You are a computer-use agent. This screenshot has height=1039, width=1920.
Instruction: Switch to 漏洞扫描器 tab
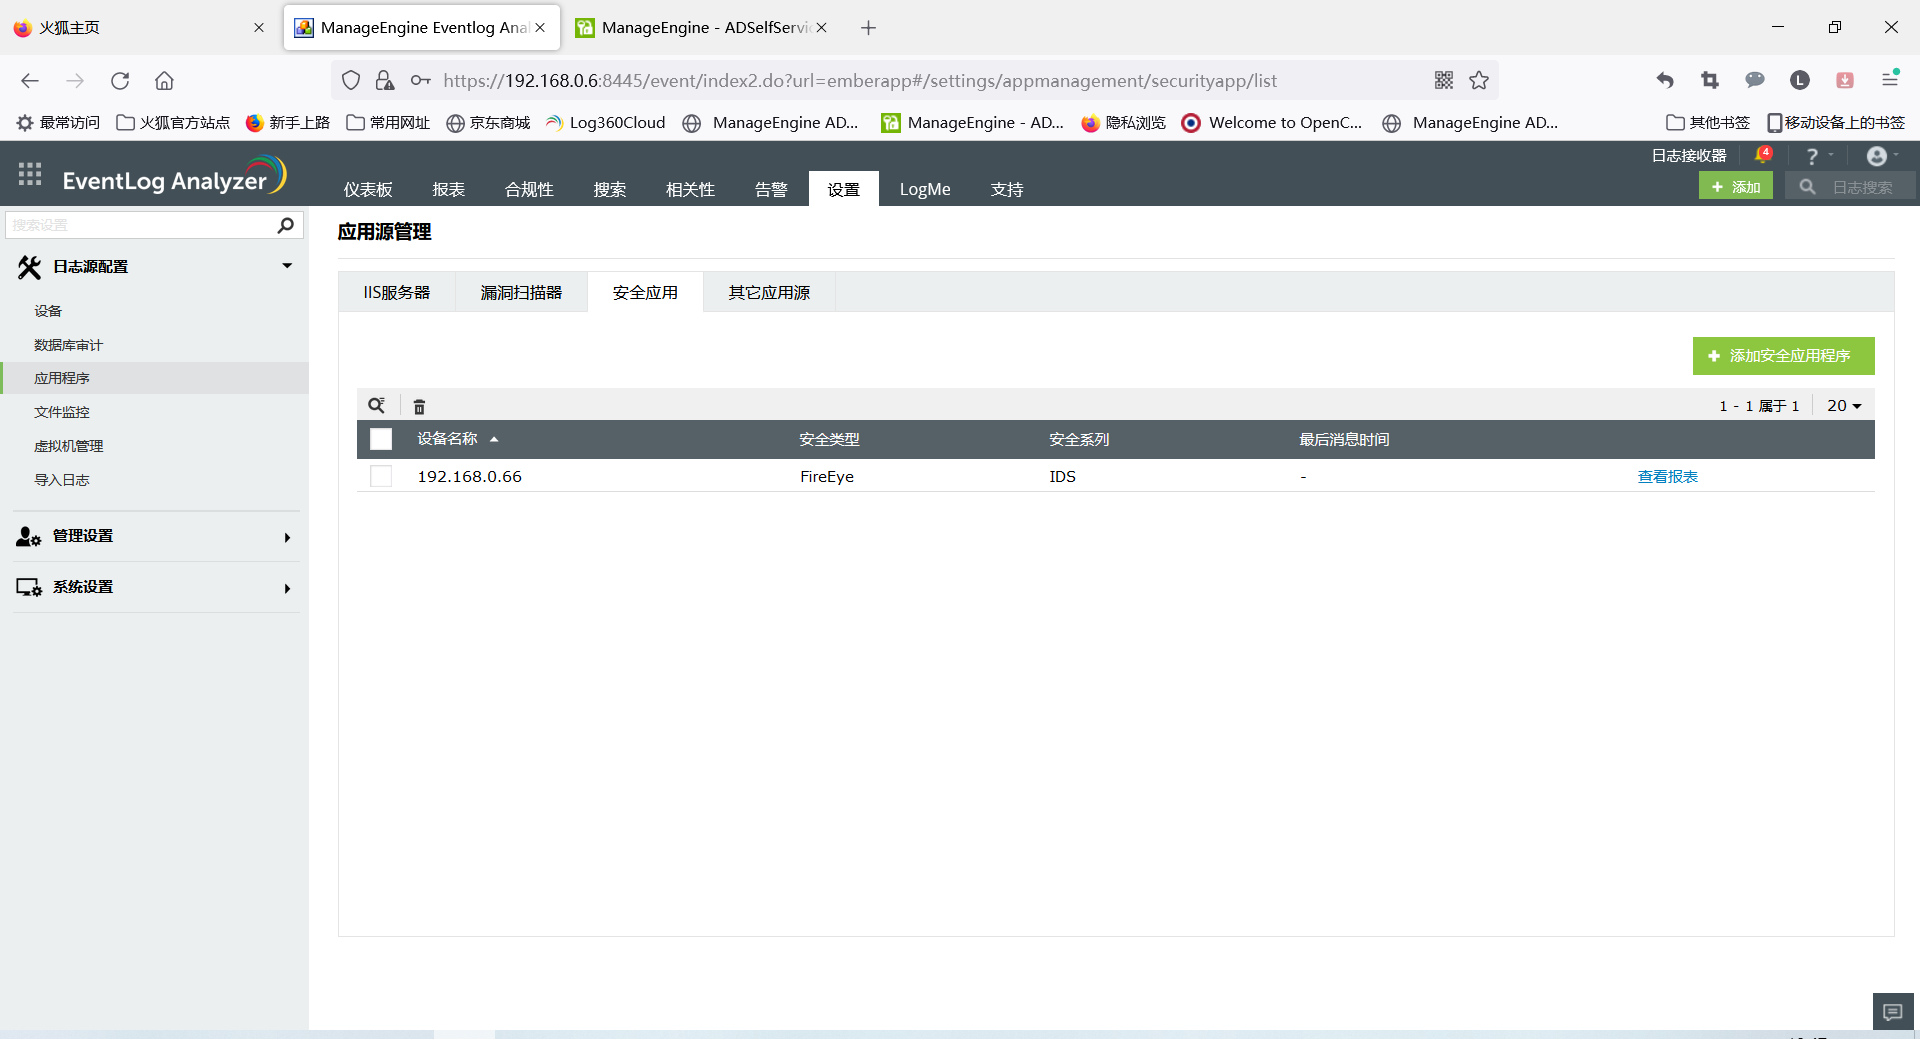pos(521,292)
